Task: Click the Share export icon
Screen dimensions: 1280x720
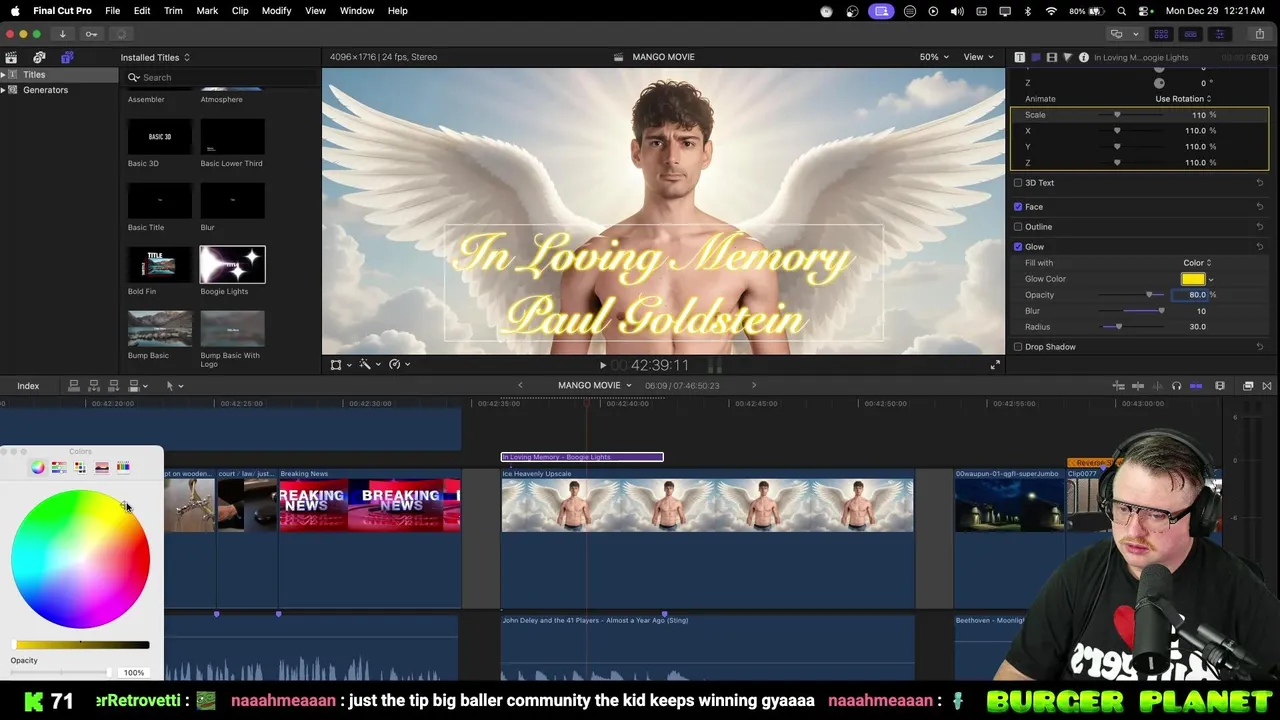Action: click(x=1259, y=34)
